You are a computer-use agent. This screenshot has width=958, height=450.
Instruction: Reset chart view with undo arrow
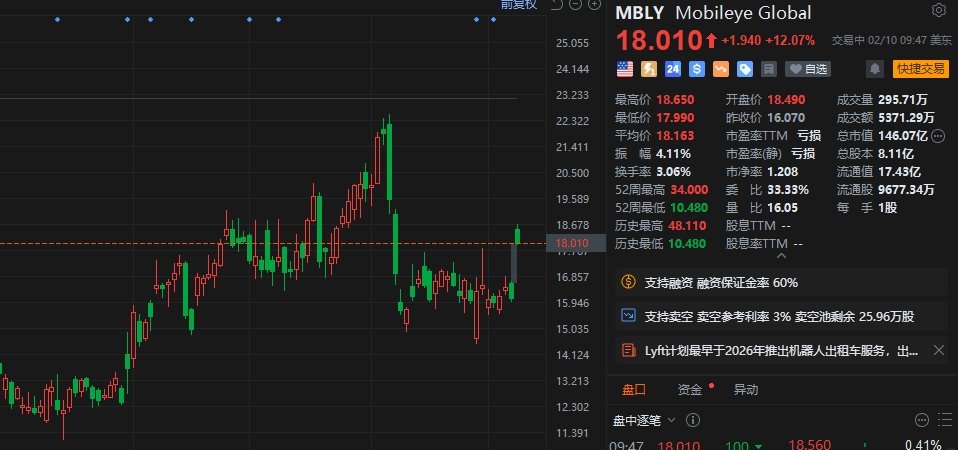click(557, 5)
